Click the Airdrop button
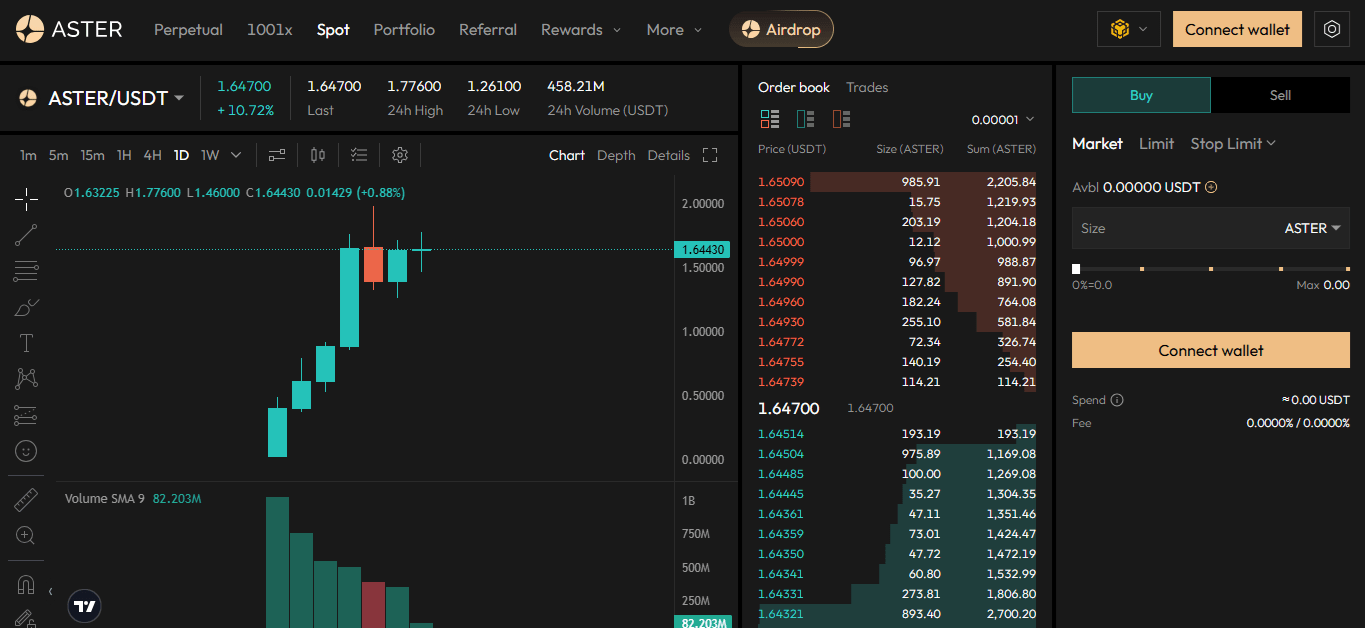The height and width of the screenshot is (628, 1365). (x=781, y=30)
